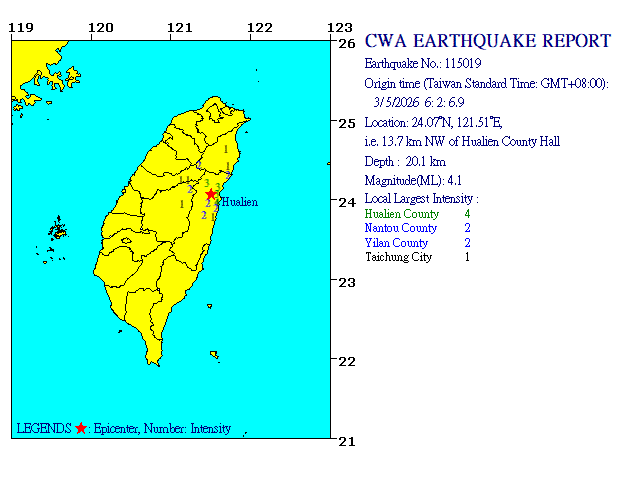
Task: Select the Yilan County intensity entry
Action: click(416, 243)
